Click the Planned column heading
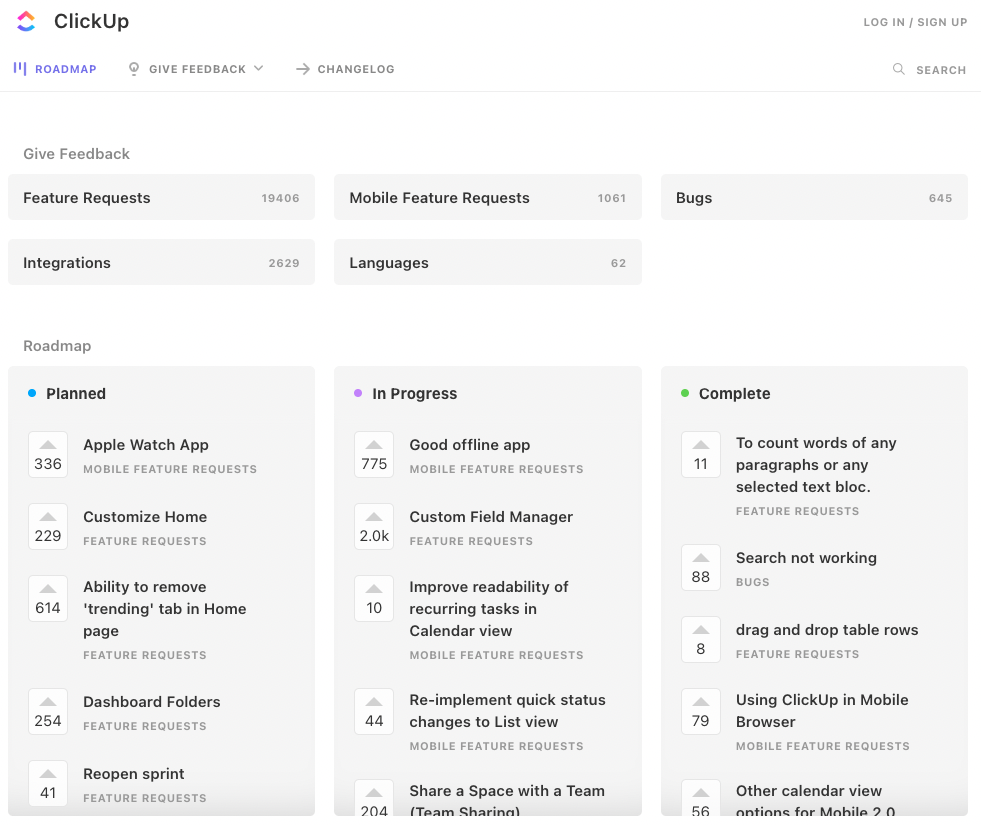 (76, 393)
